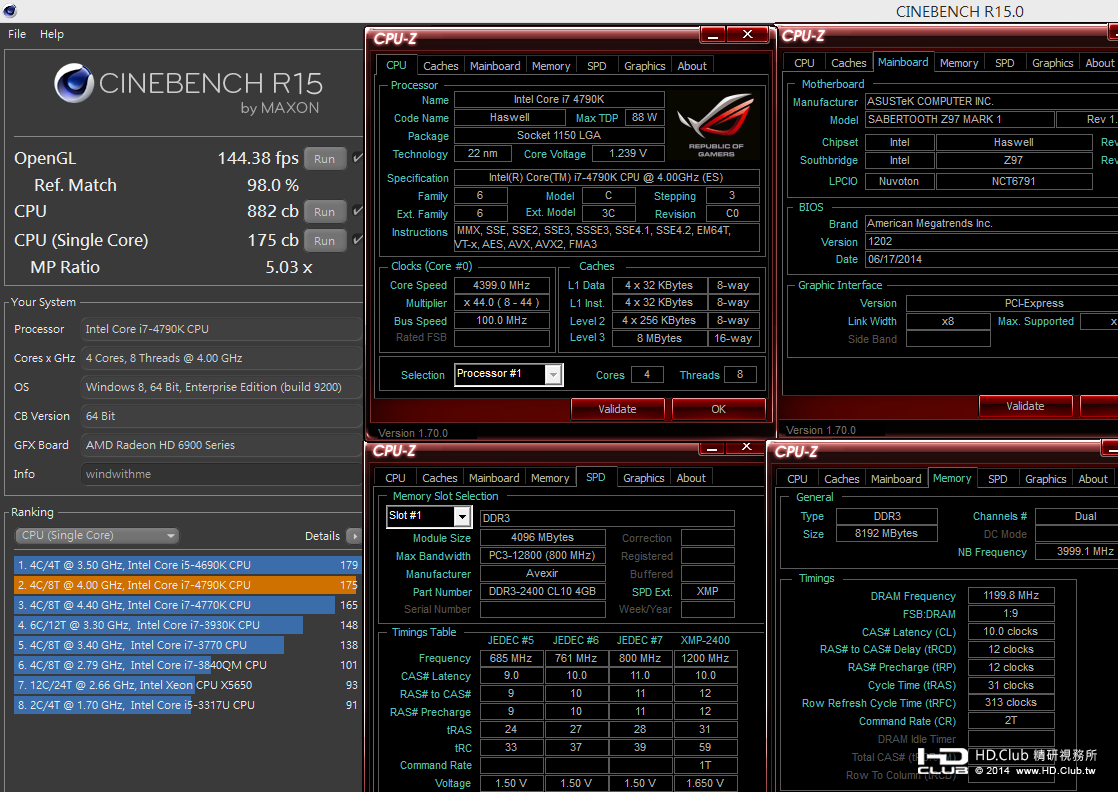Viewport: 1118px width, 792px height.
Task: Open Graphics tab in top-left CPU-Z window
Action: coord(645,66)
